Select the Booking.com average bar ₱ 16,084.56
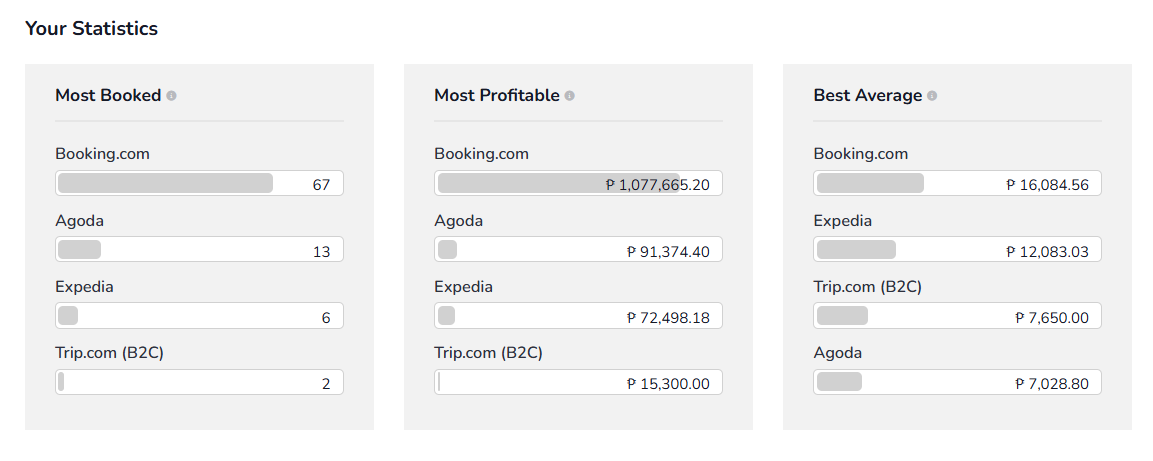Image resolution: width=1153 pixels, height=461 pixels. (957, 183)
